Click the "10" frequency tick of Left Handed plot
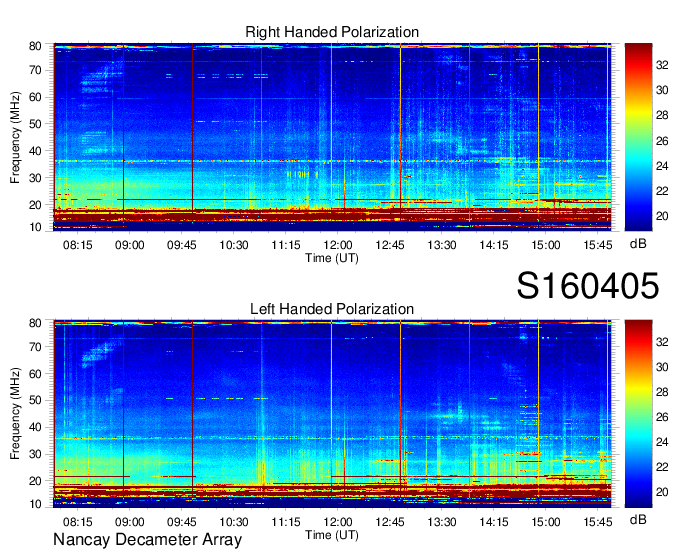Image resolution: width=680 pixels, height=552 pixels. [x=35, y=504]
